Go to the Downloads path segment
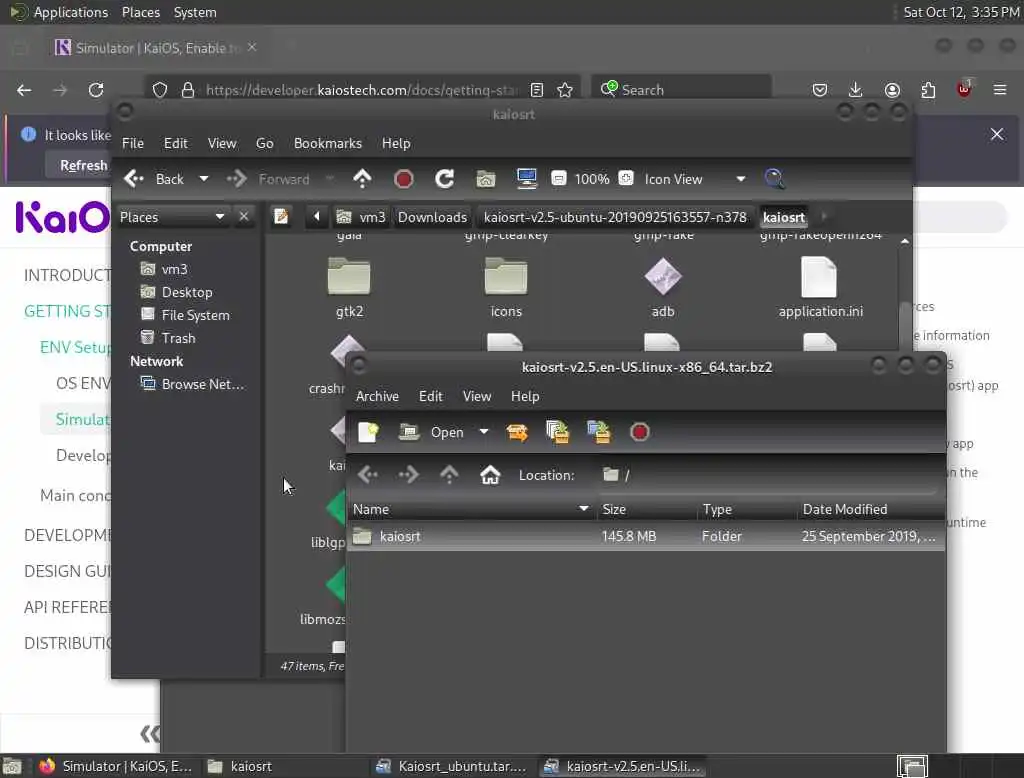Screen dimensions: 1024x778 [x=432, y=217]
